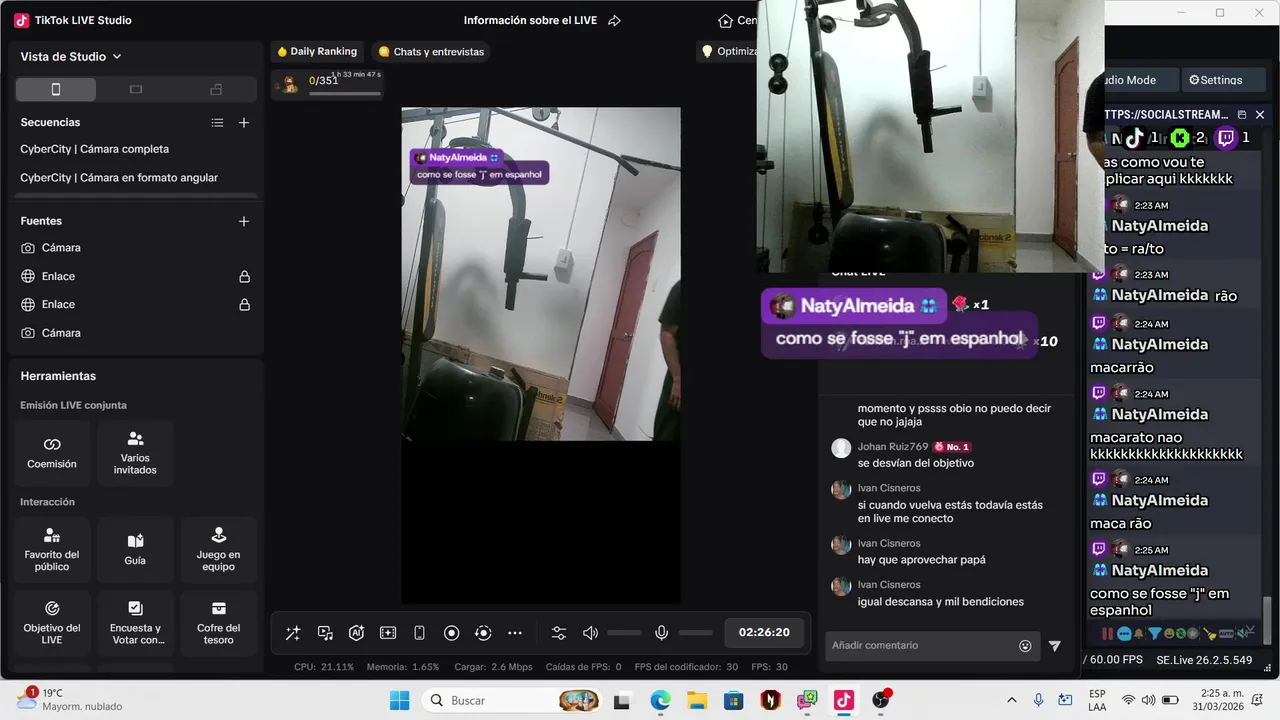
Task: Click the dashed-circle replay record icon
Action: pyautogui.click(x=483, y=633)
